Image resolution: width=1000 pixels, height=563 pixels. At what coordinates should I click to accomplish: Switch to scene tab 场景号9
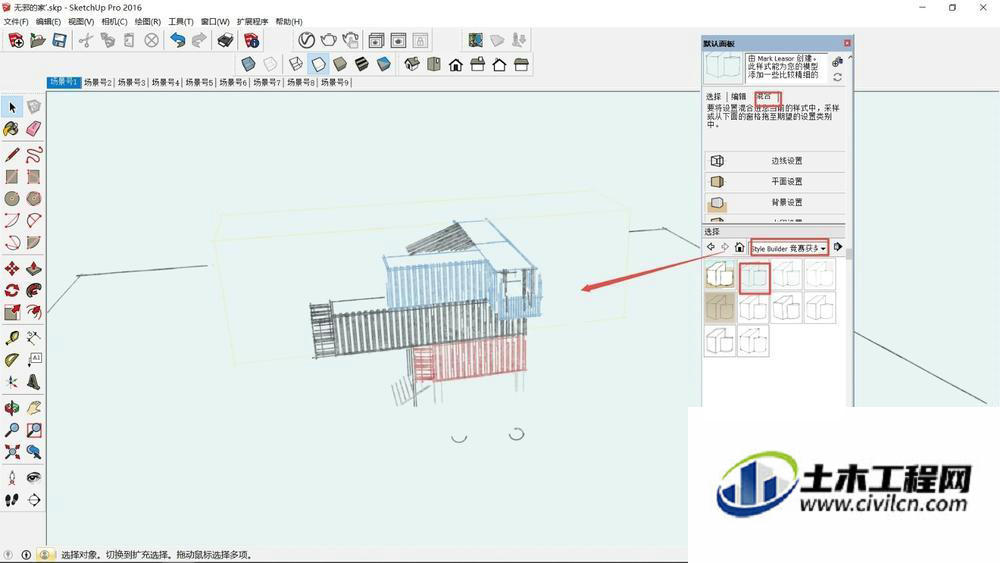(x=335, y=82)
